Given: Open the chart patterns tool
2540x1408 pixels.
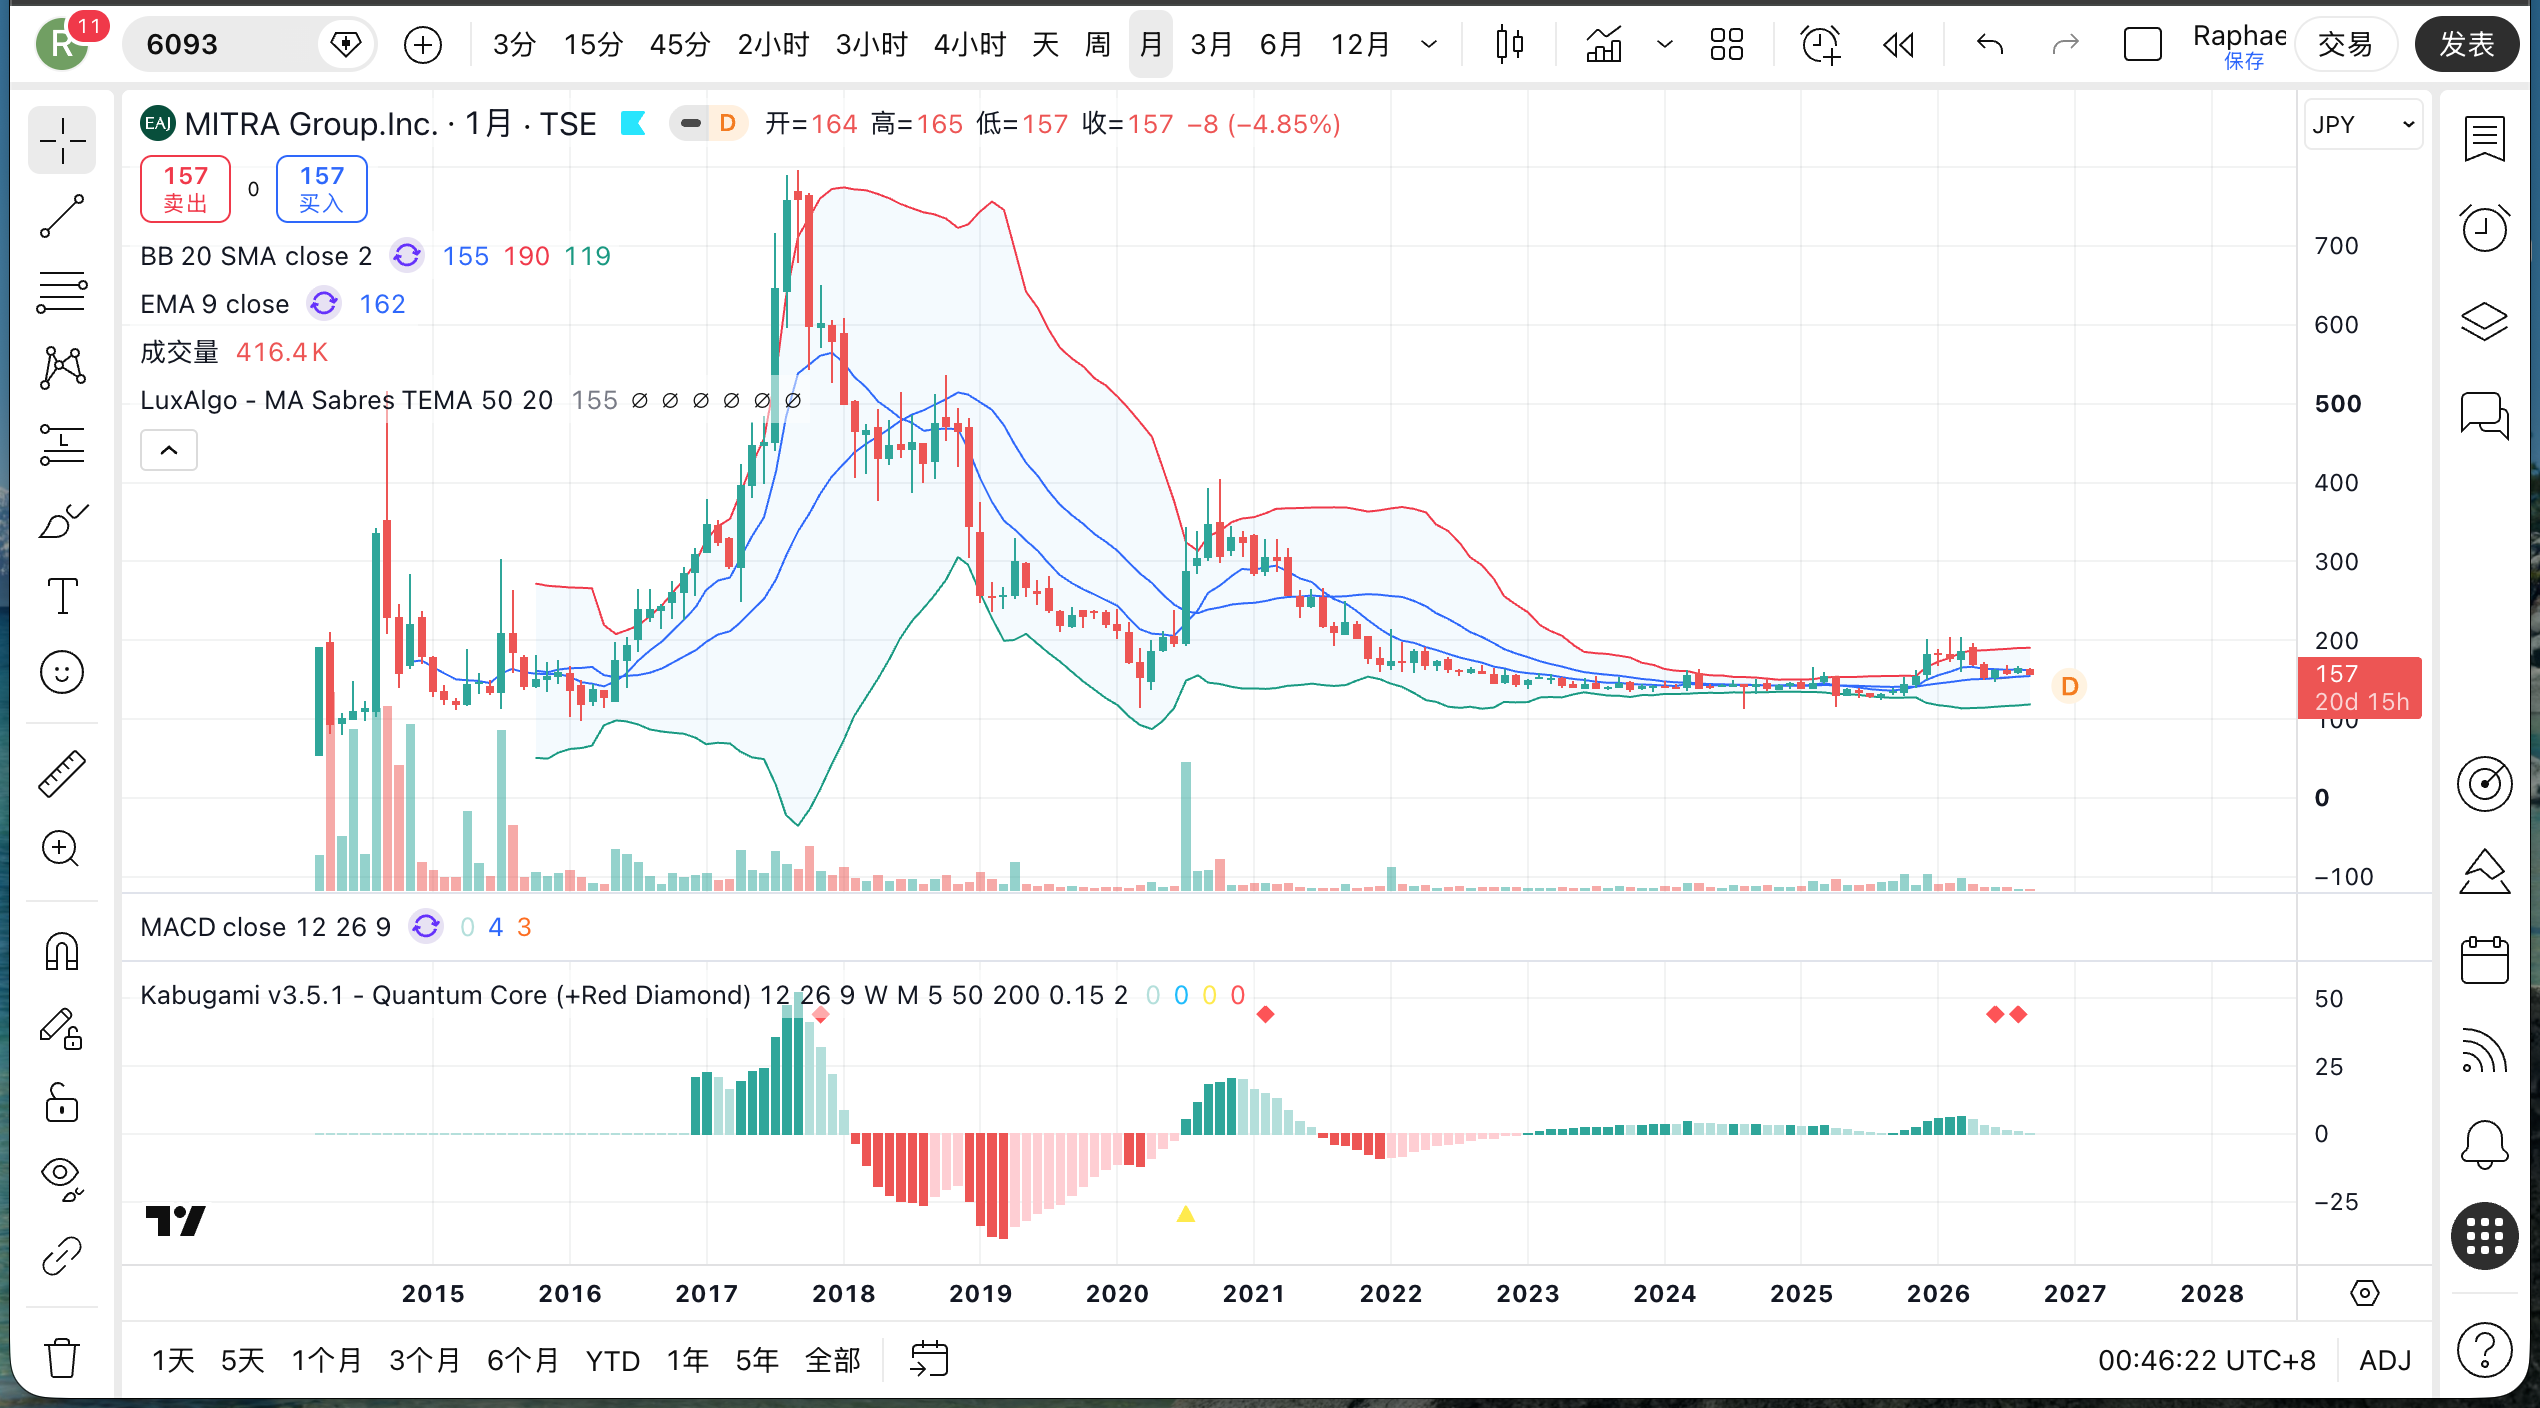Looking at the screenshot, I should [x=62, y=368].
